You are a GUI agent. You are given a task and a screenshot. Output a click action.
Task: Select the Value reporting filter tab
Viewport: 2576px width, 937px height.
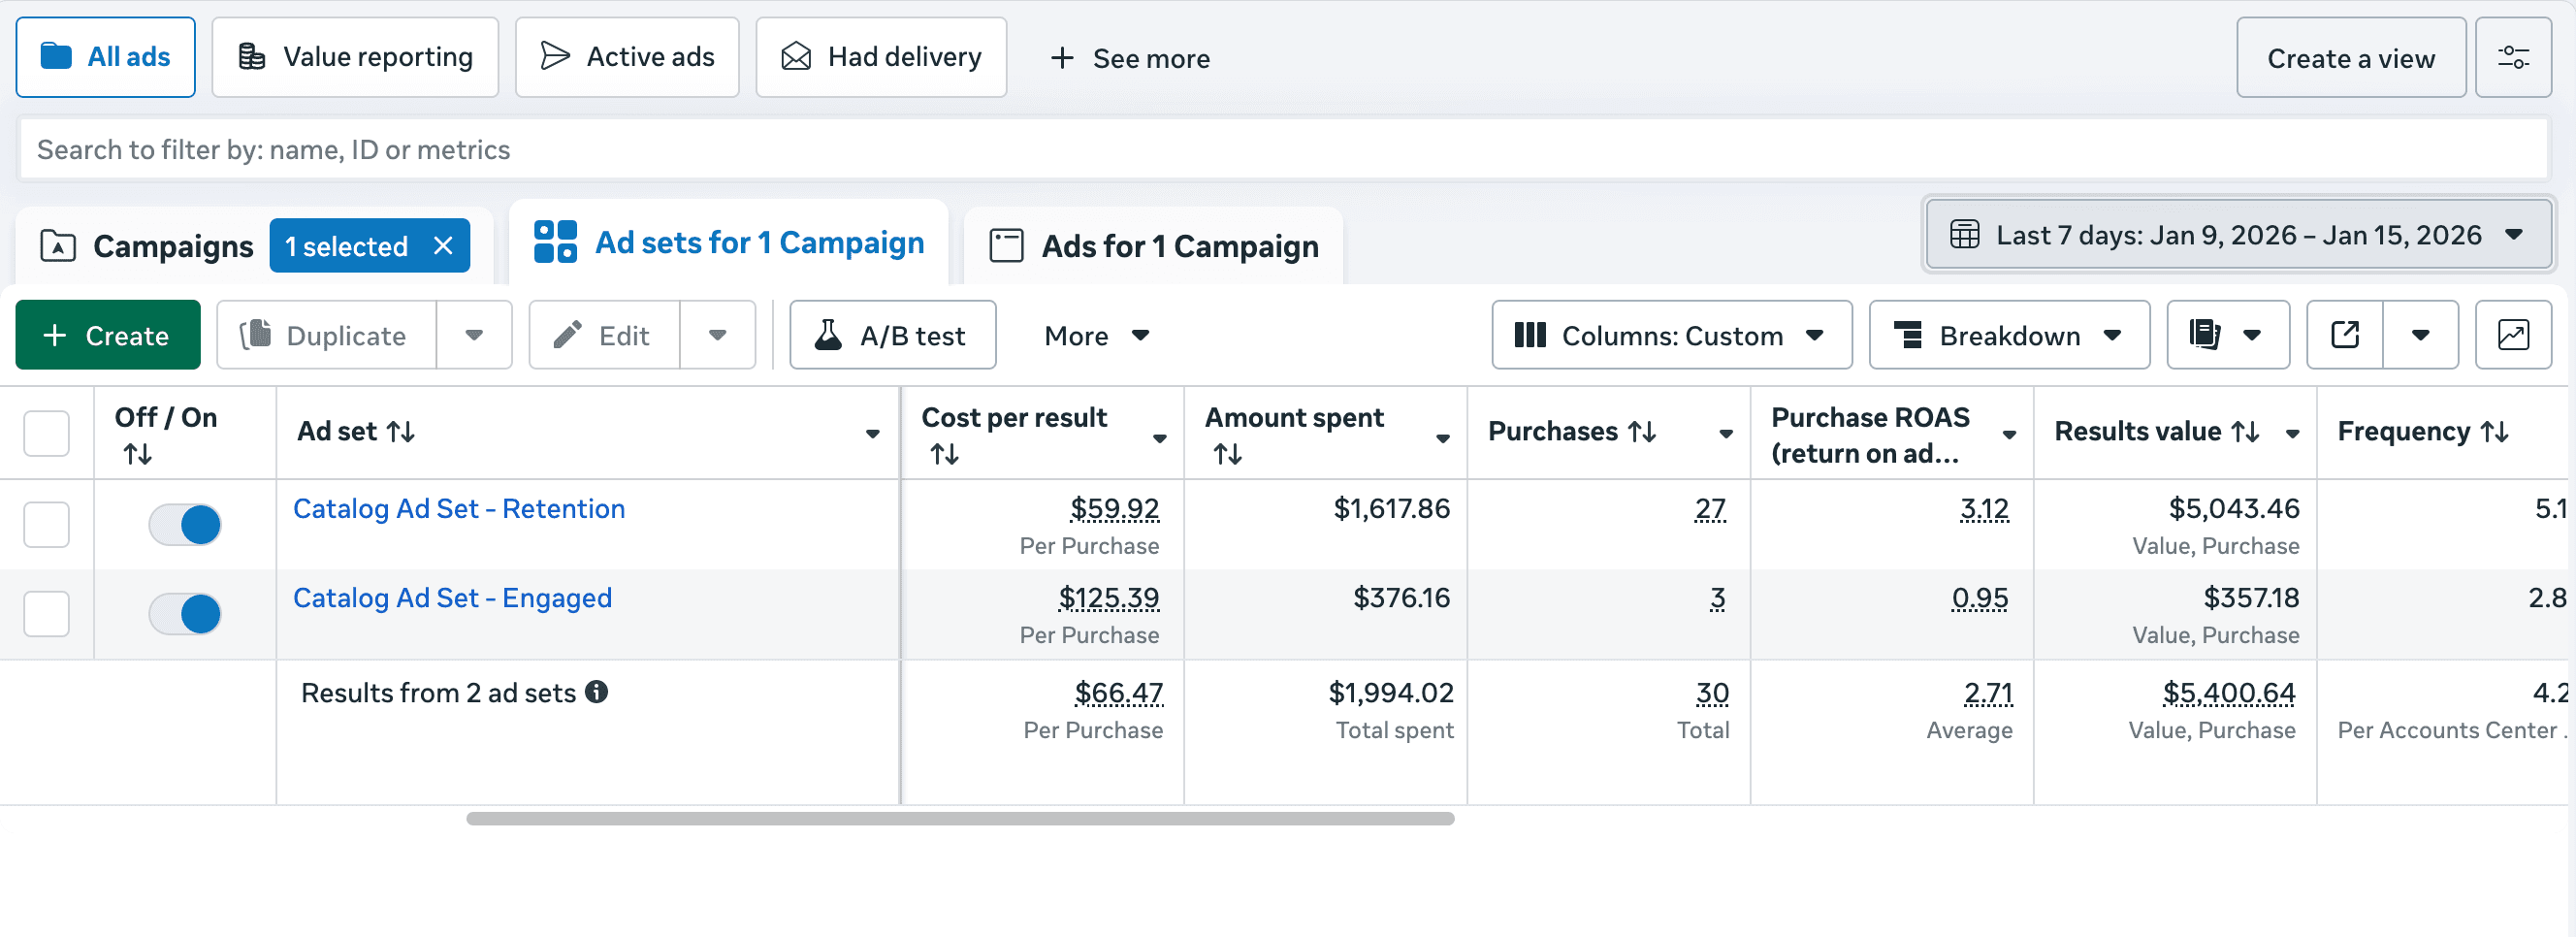(355, 57)
